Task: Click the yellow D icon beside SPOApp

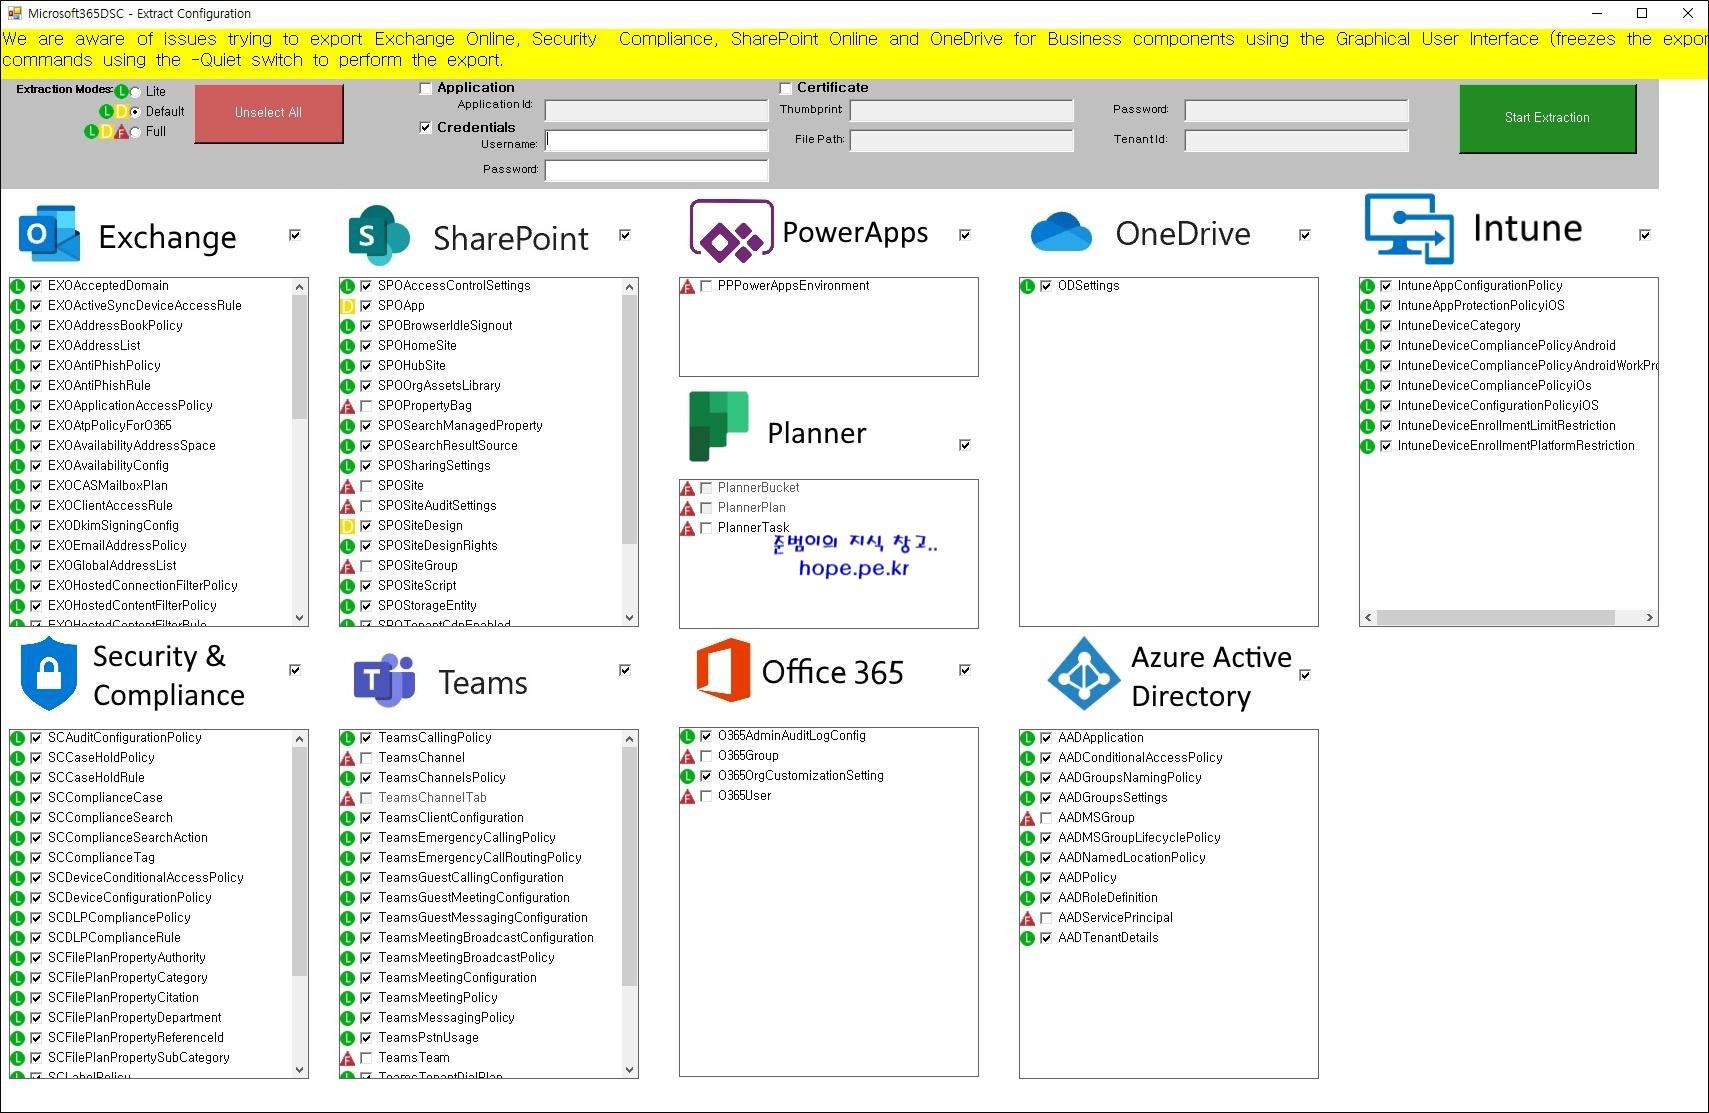Action: (x=348, y=306)
